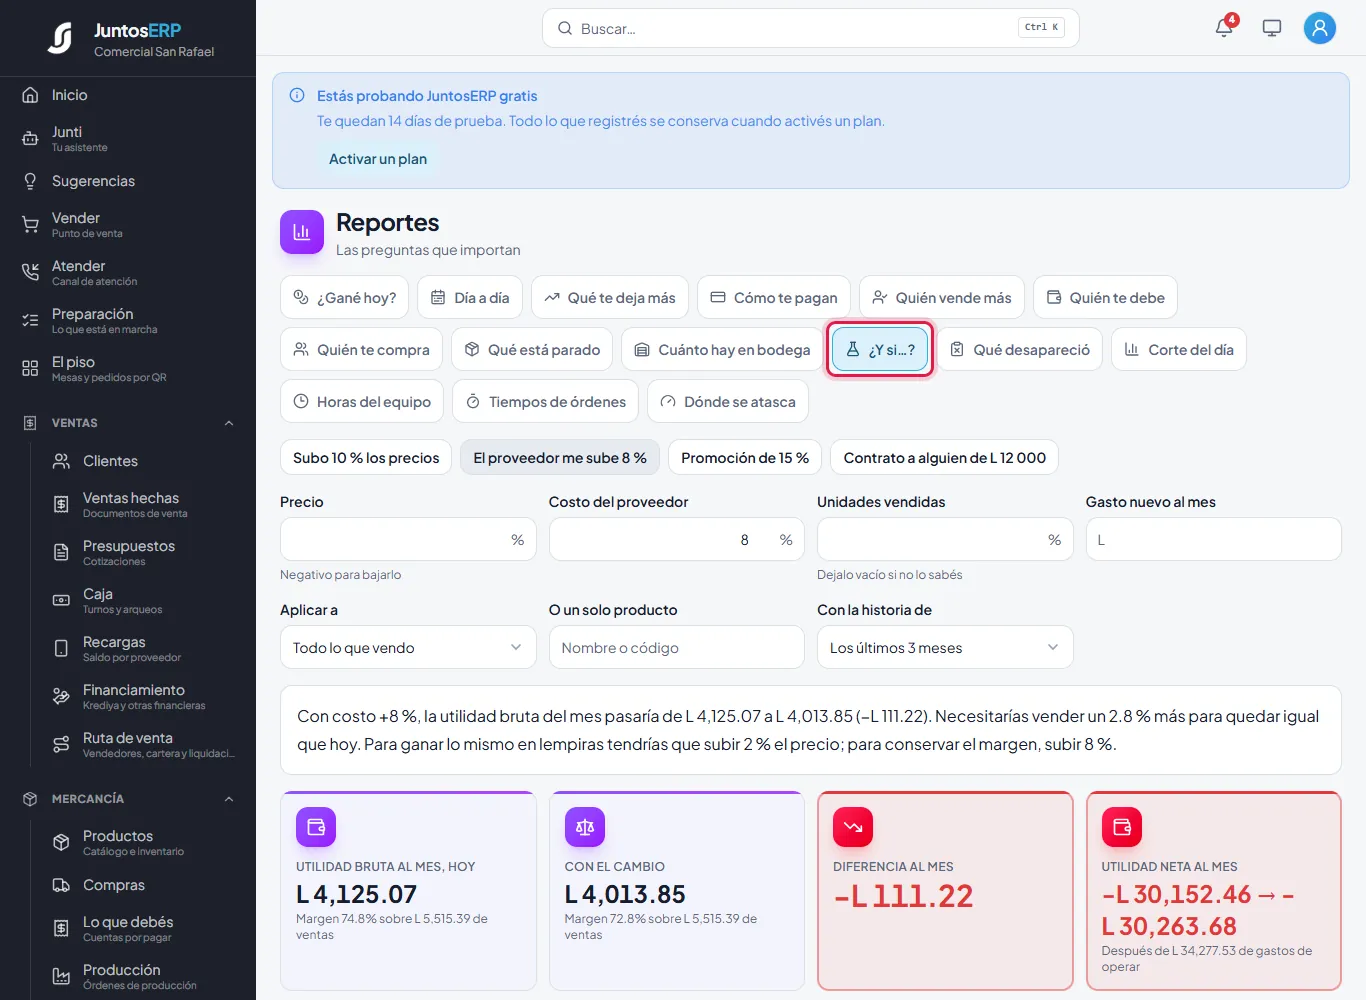Click the Precio percent field
The height and width of the screenshot is (1000, 1366).
[408, 539]
